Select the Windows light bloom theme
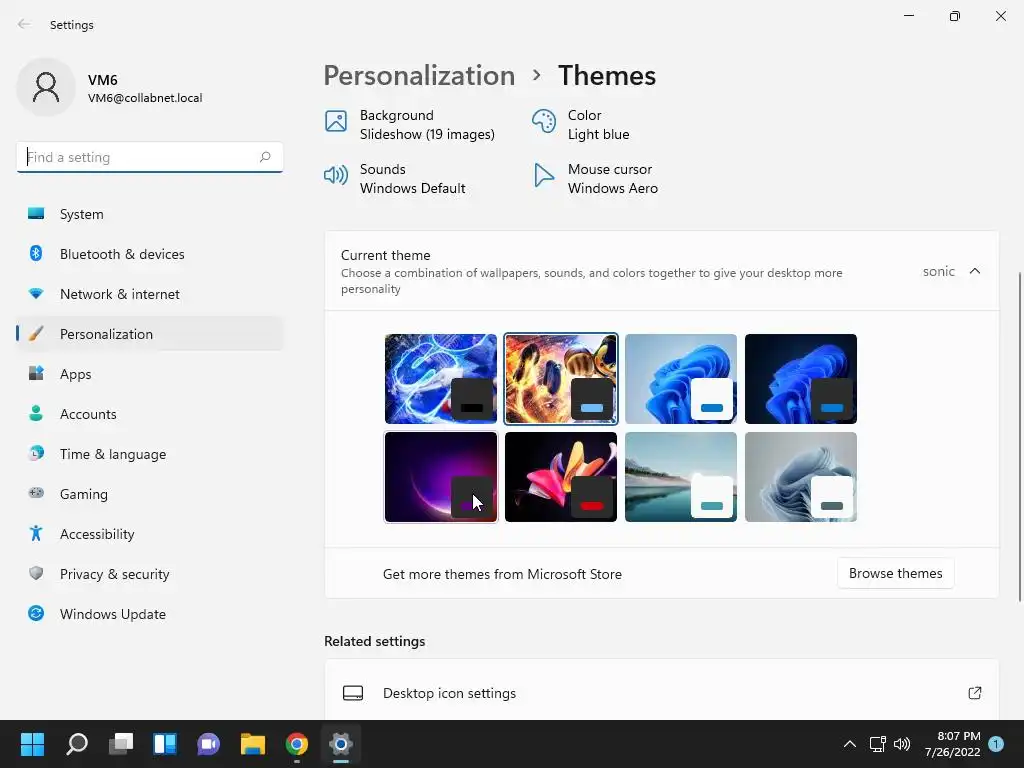 [680, 379]
